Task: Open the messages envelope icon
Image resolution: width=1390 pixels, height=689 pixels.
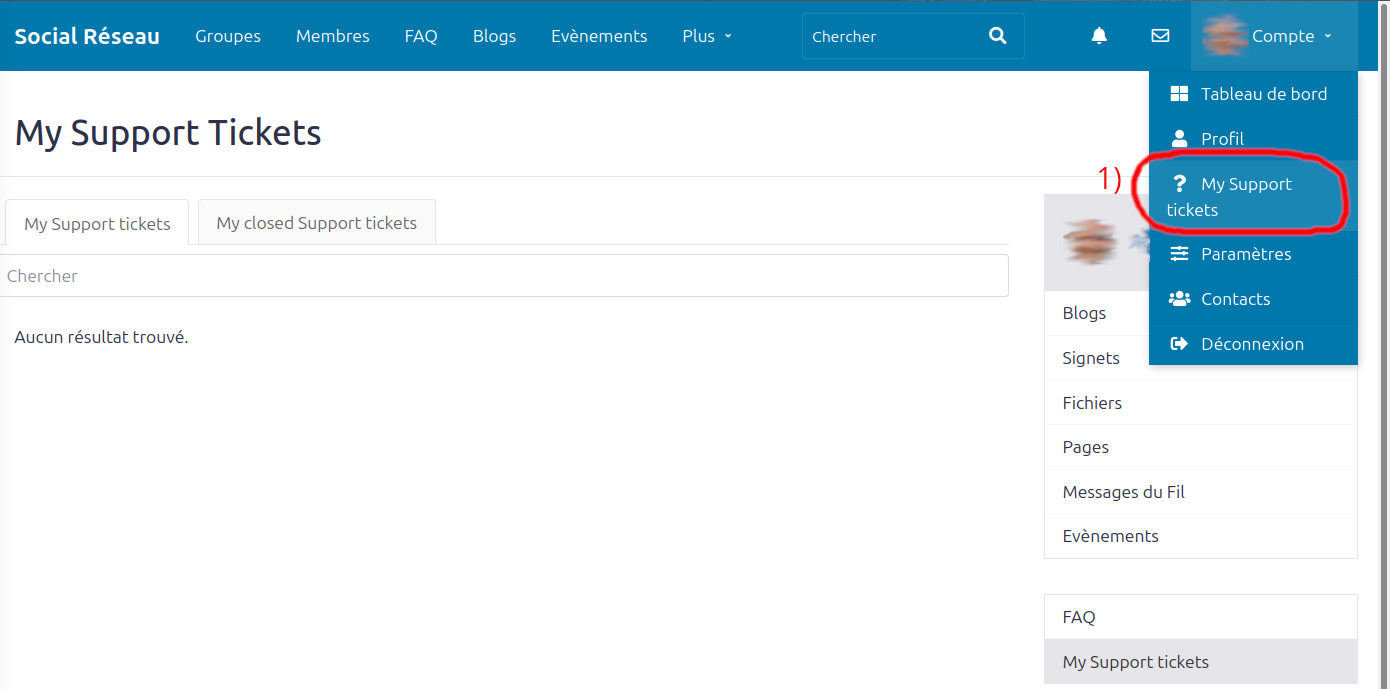Action: click(x=1160, y=36)
